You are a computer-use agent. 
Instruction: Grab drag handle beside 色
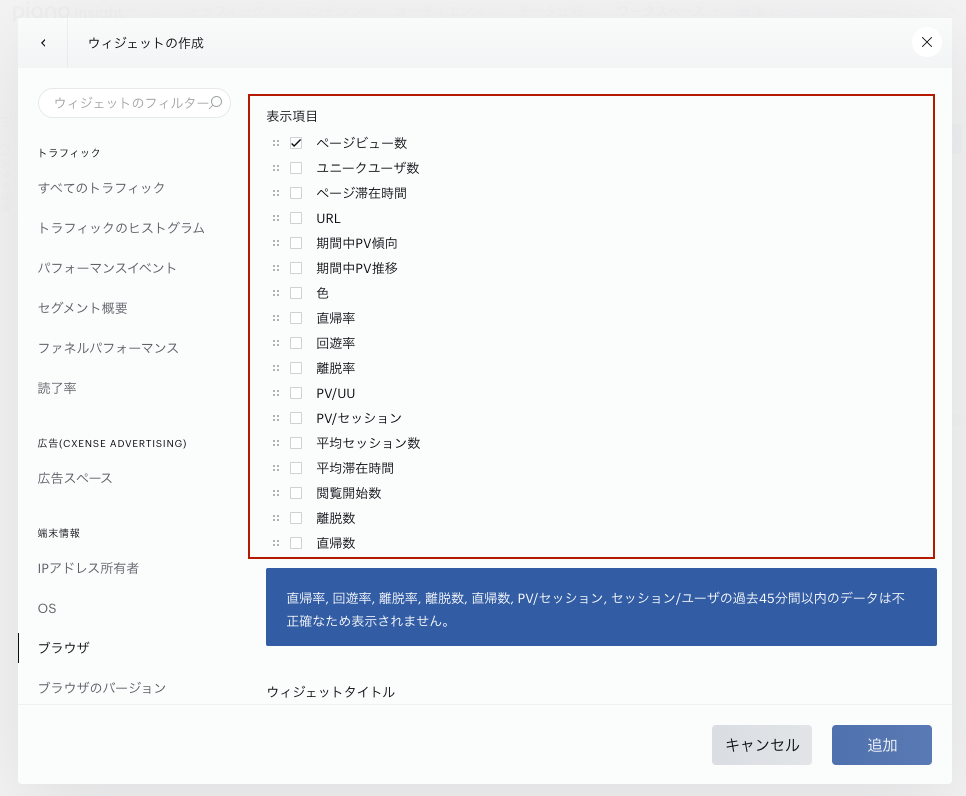coord(276,293)
